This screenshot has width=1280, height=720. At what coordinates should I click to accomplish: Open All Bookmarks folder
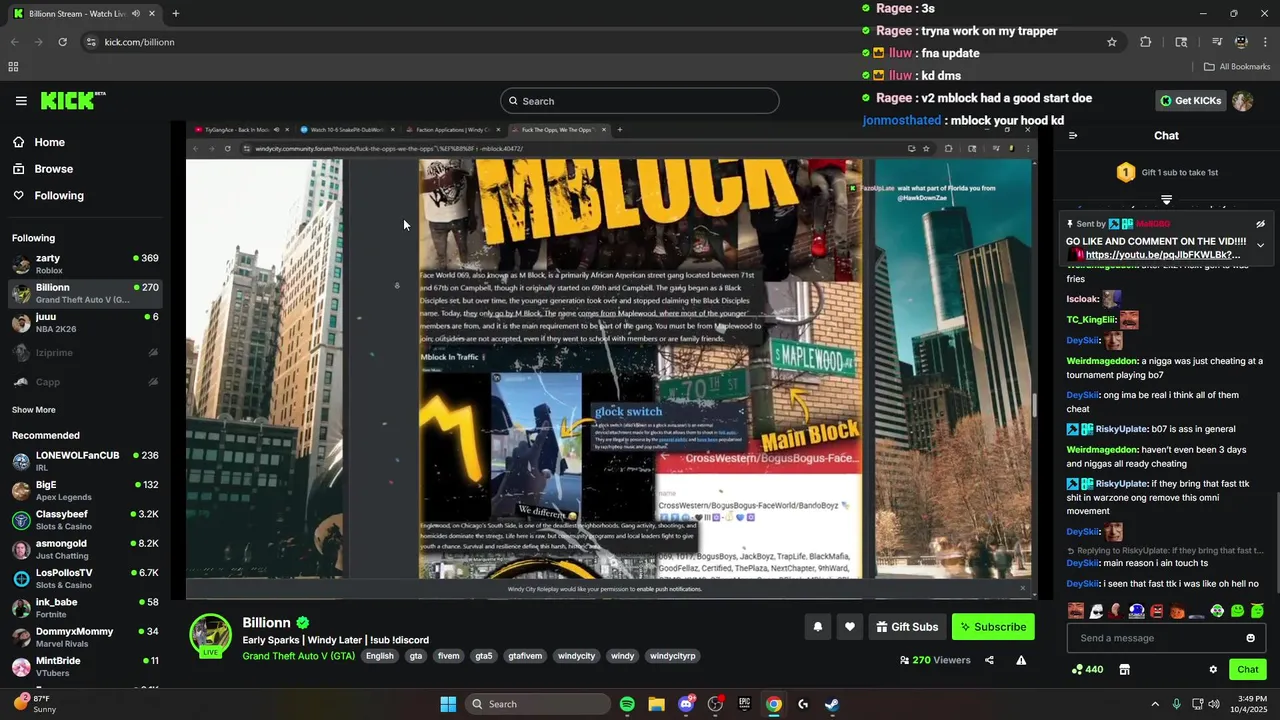tap(1237, 67)
